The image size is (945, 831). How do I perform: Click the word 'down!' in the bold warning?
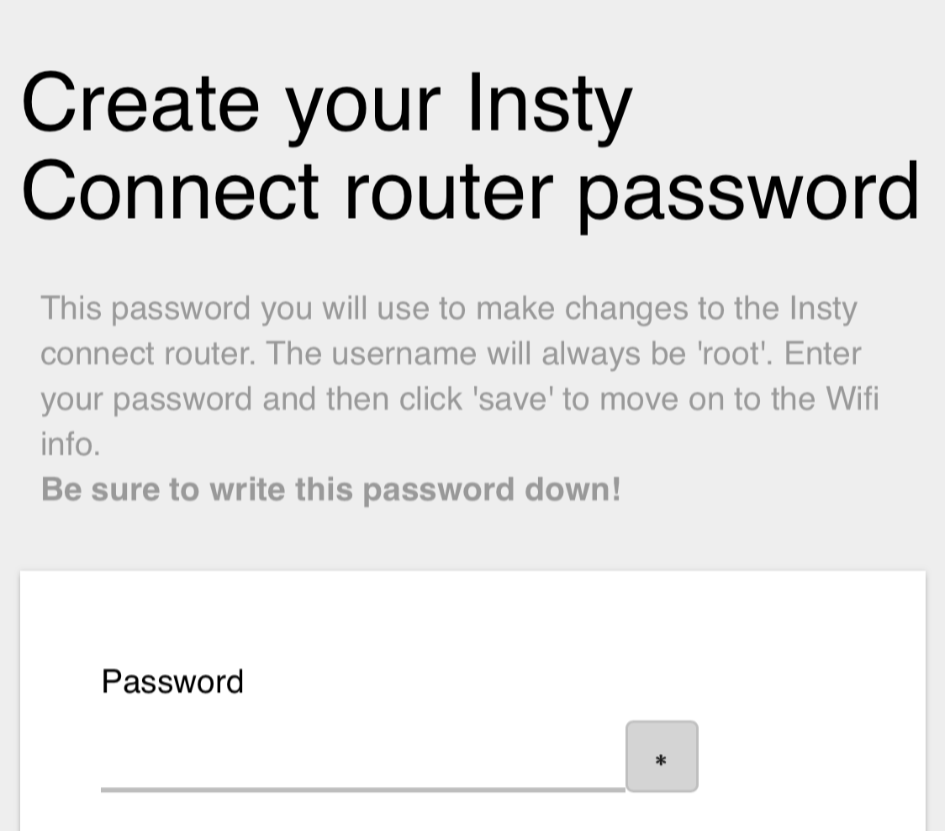click(x=579, y=490)
